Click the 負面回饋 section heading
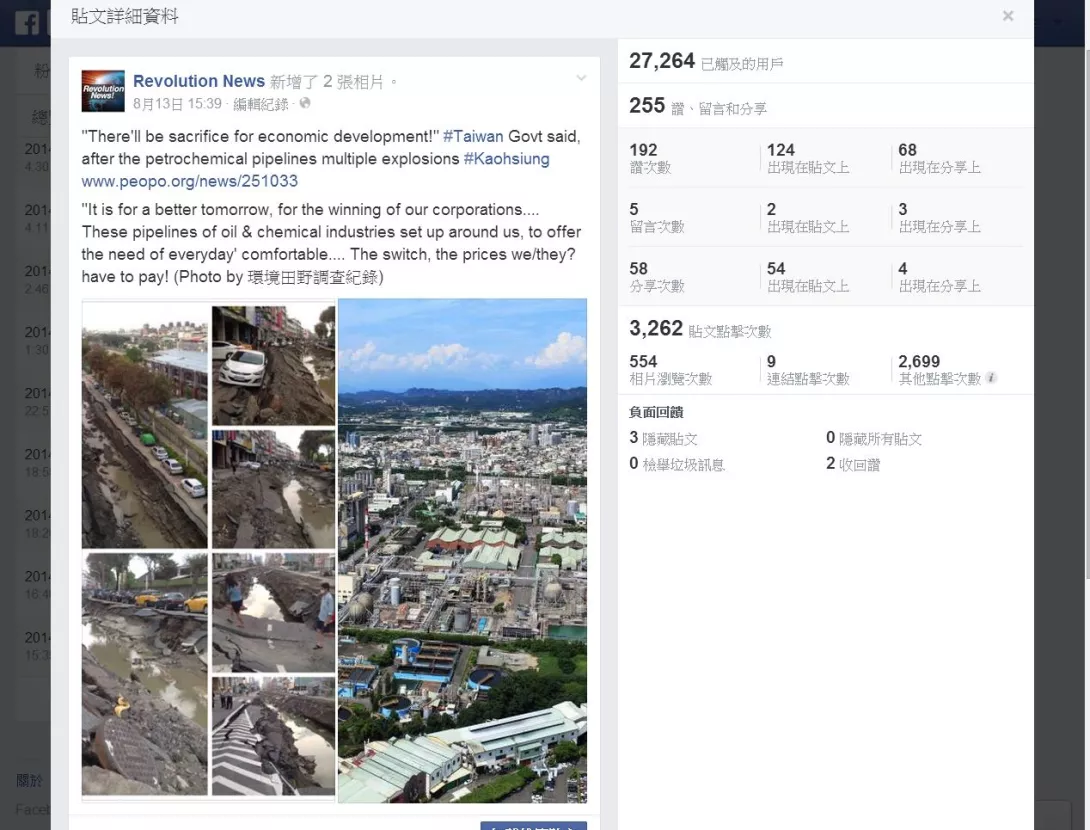The image size is (1090, 830). [656, 412]
